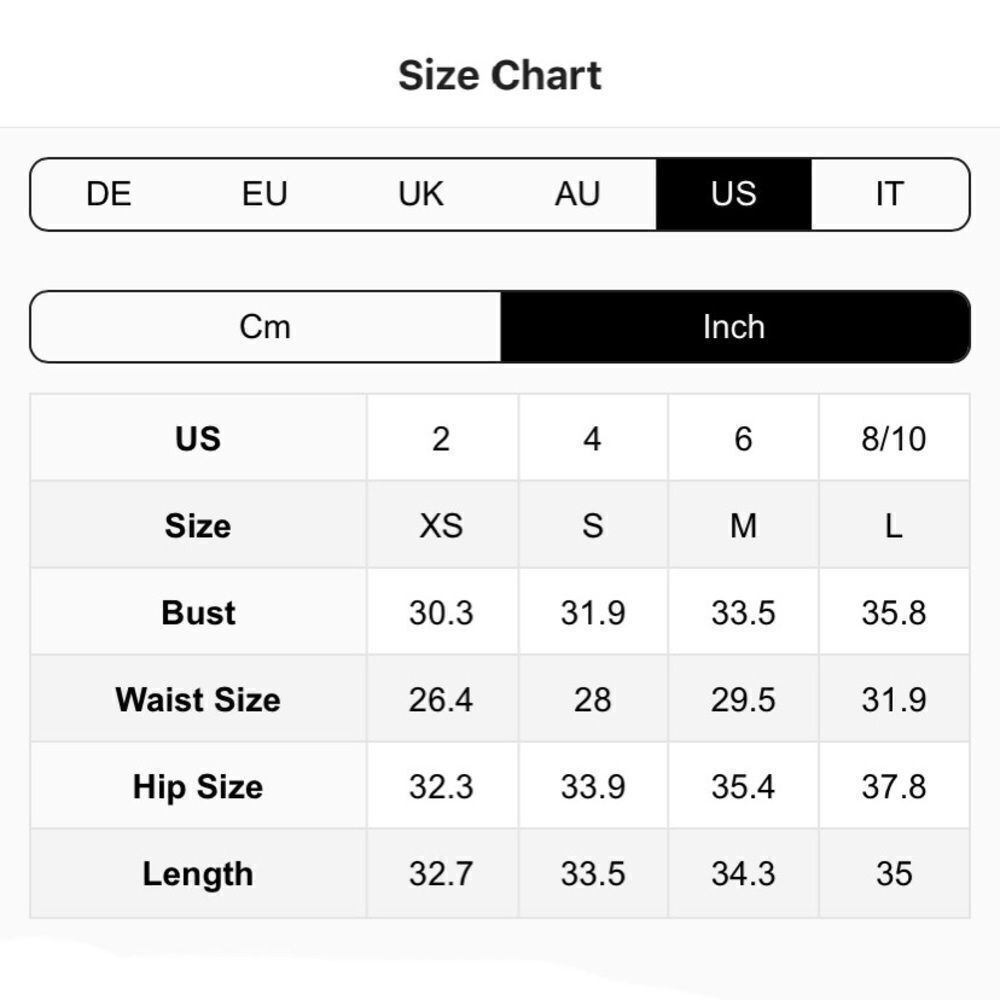
Task: Switch to AU size region
Action: pos(577,194)
